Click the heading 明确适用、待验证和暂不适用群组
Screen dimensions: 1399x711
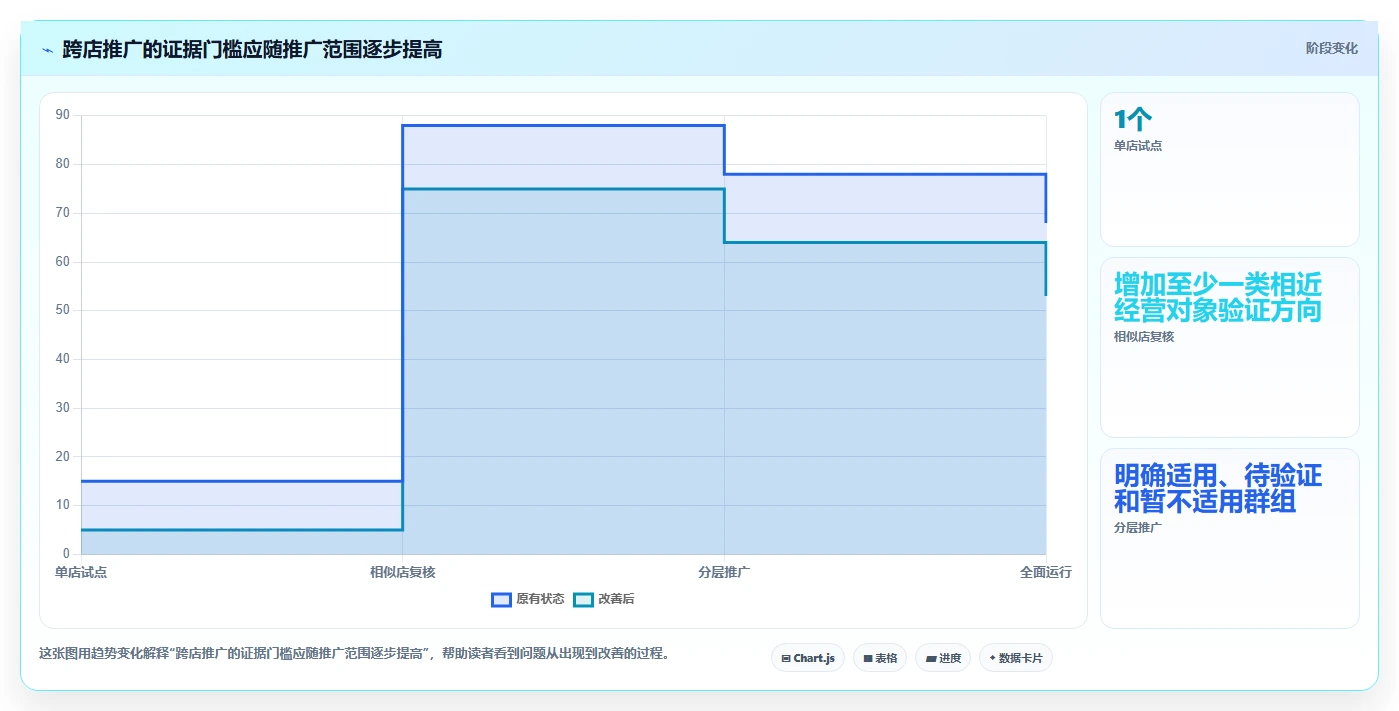click(x=1218, y=488)
